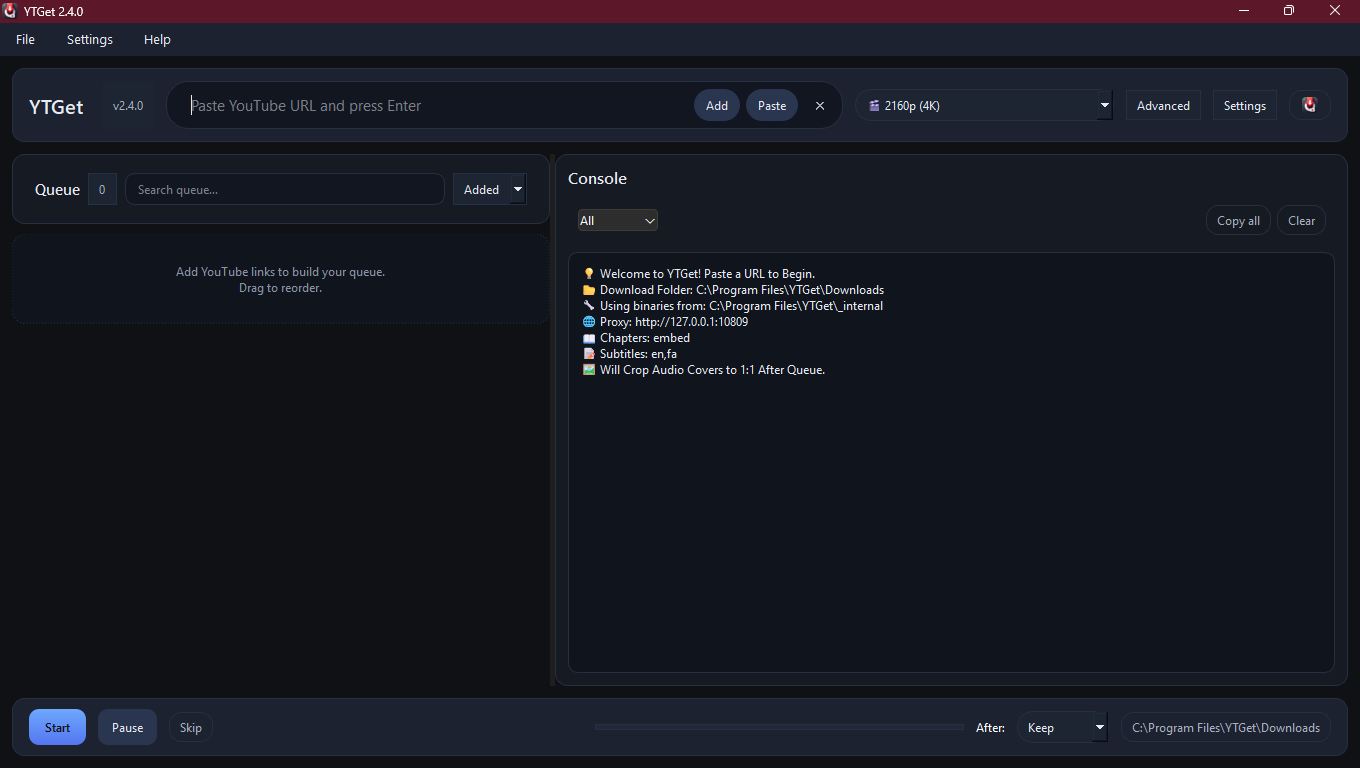Click the download progress bar

779,727
